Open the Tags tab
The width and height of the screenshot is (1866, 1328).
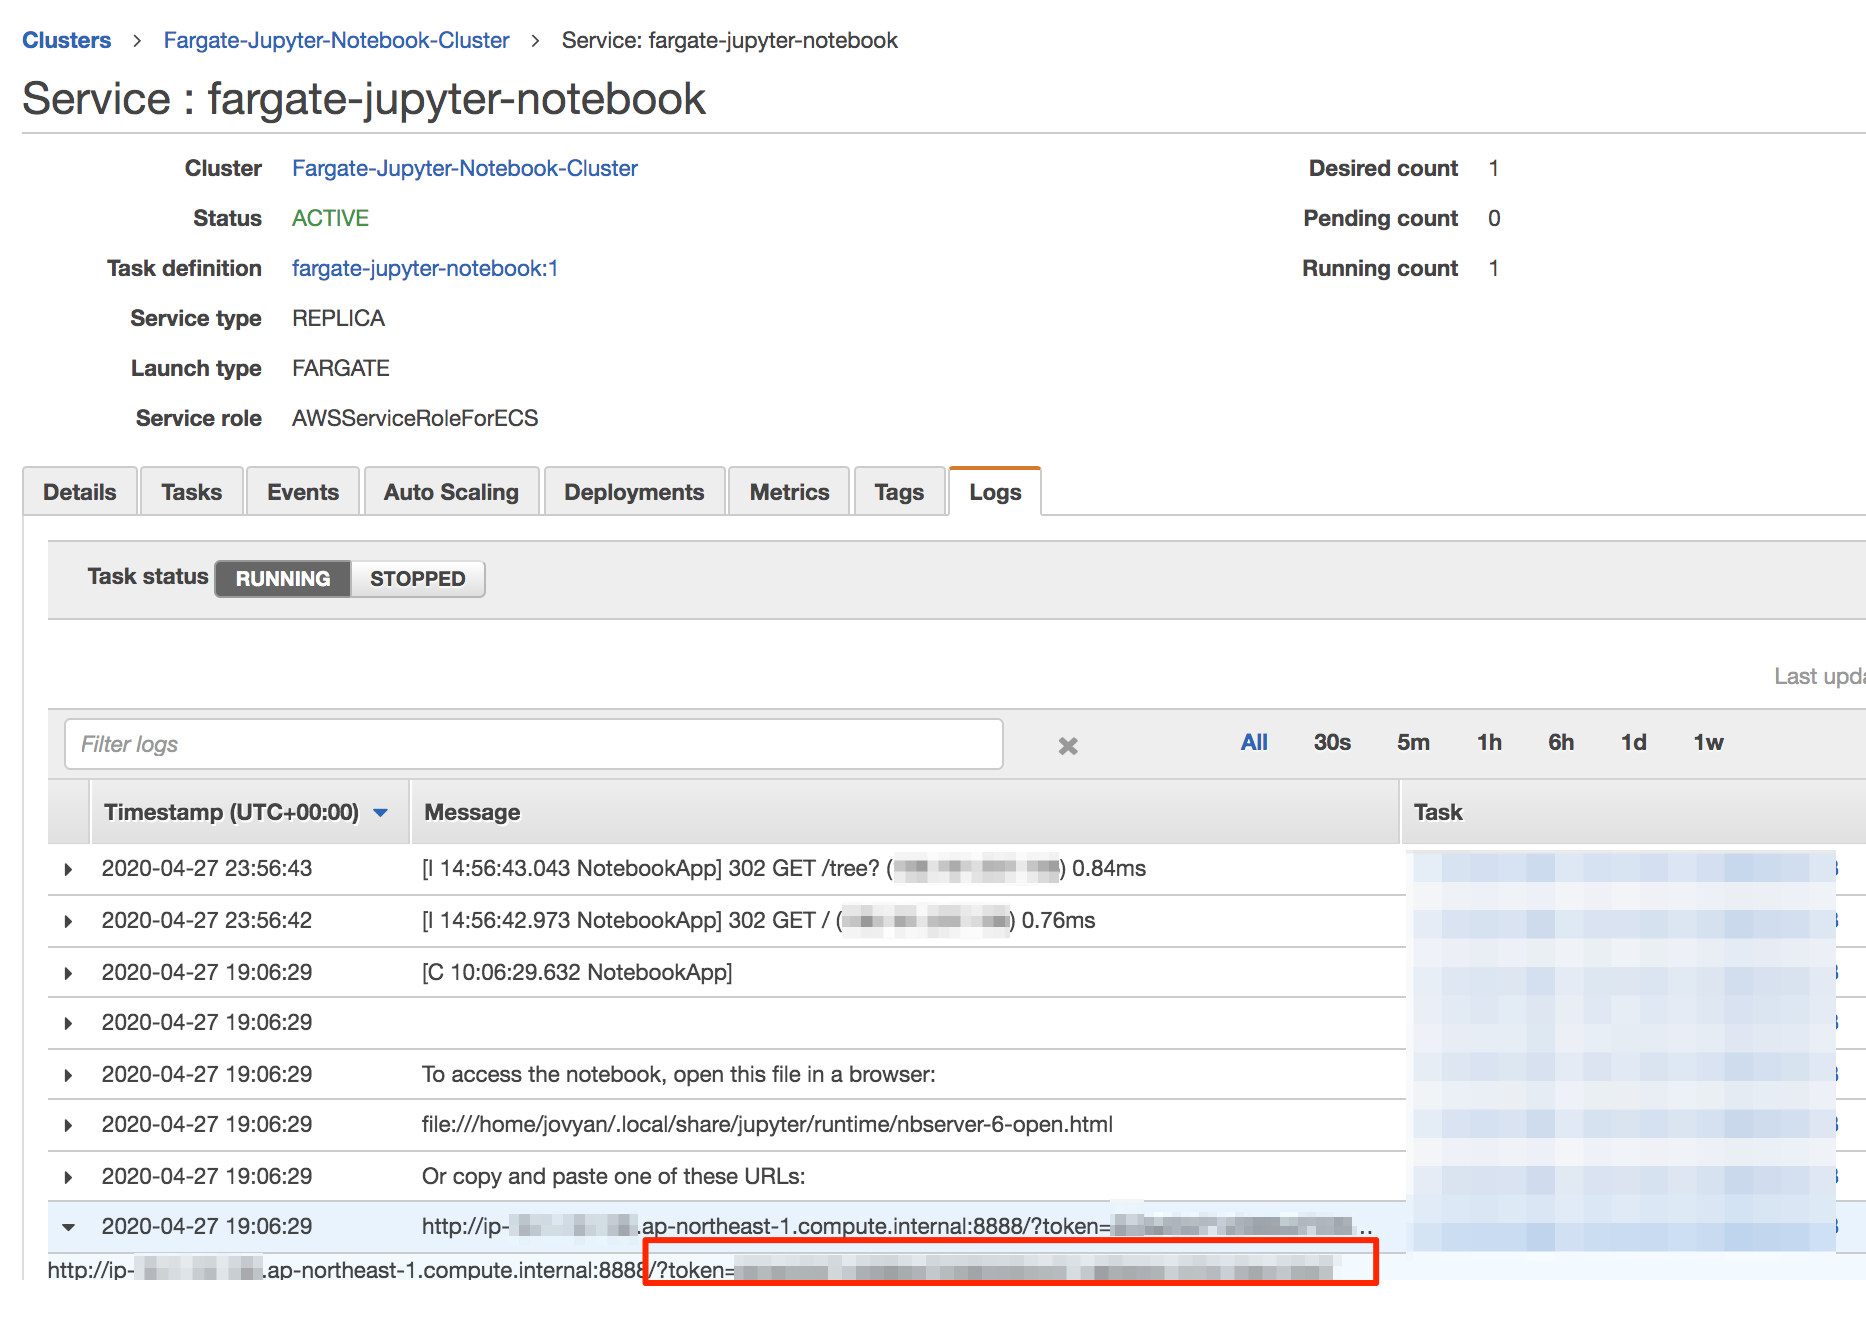point(899,492)
